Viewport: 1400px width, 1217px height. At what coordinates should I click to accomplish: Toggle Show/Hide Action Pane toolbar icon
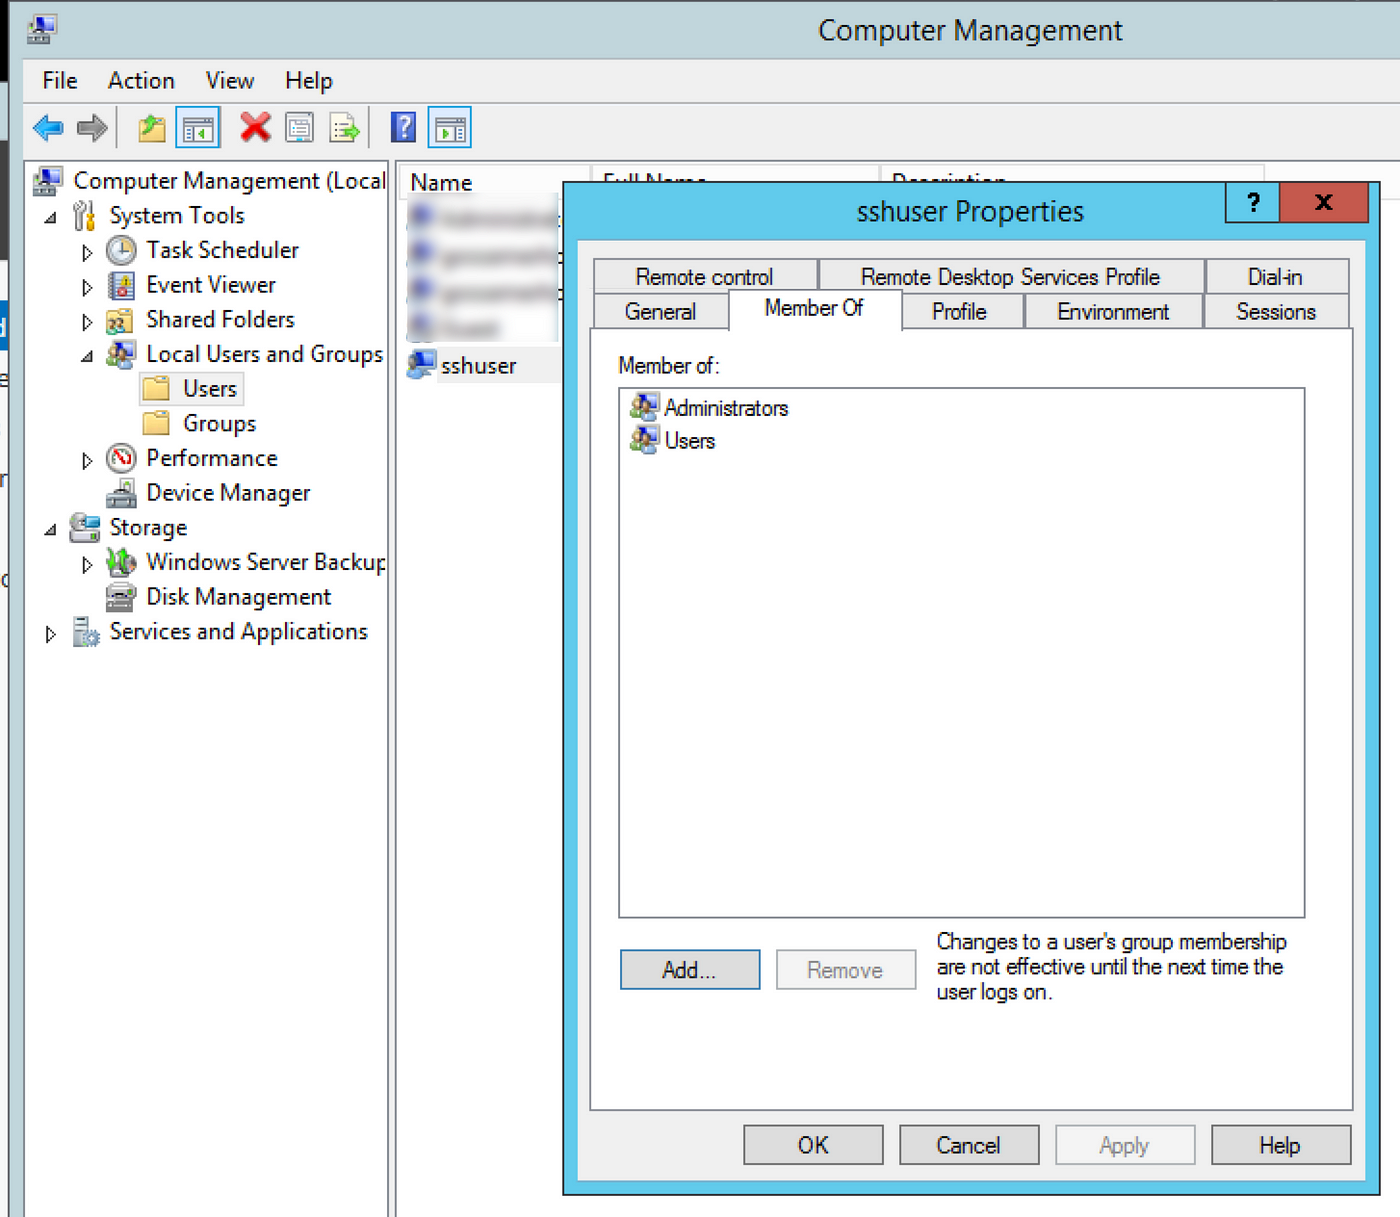coord(450,128)
